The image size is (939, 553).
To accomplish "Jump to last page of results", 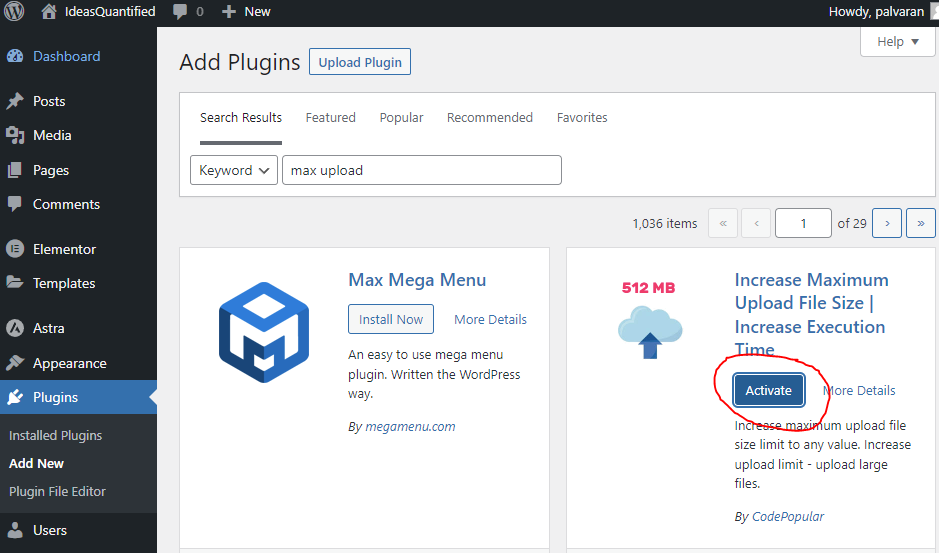I will (x=920, y=223).
